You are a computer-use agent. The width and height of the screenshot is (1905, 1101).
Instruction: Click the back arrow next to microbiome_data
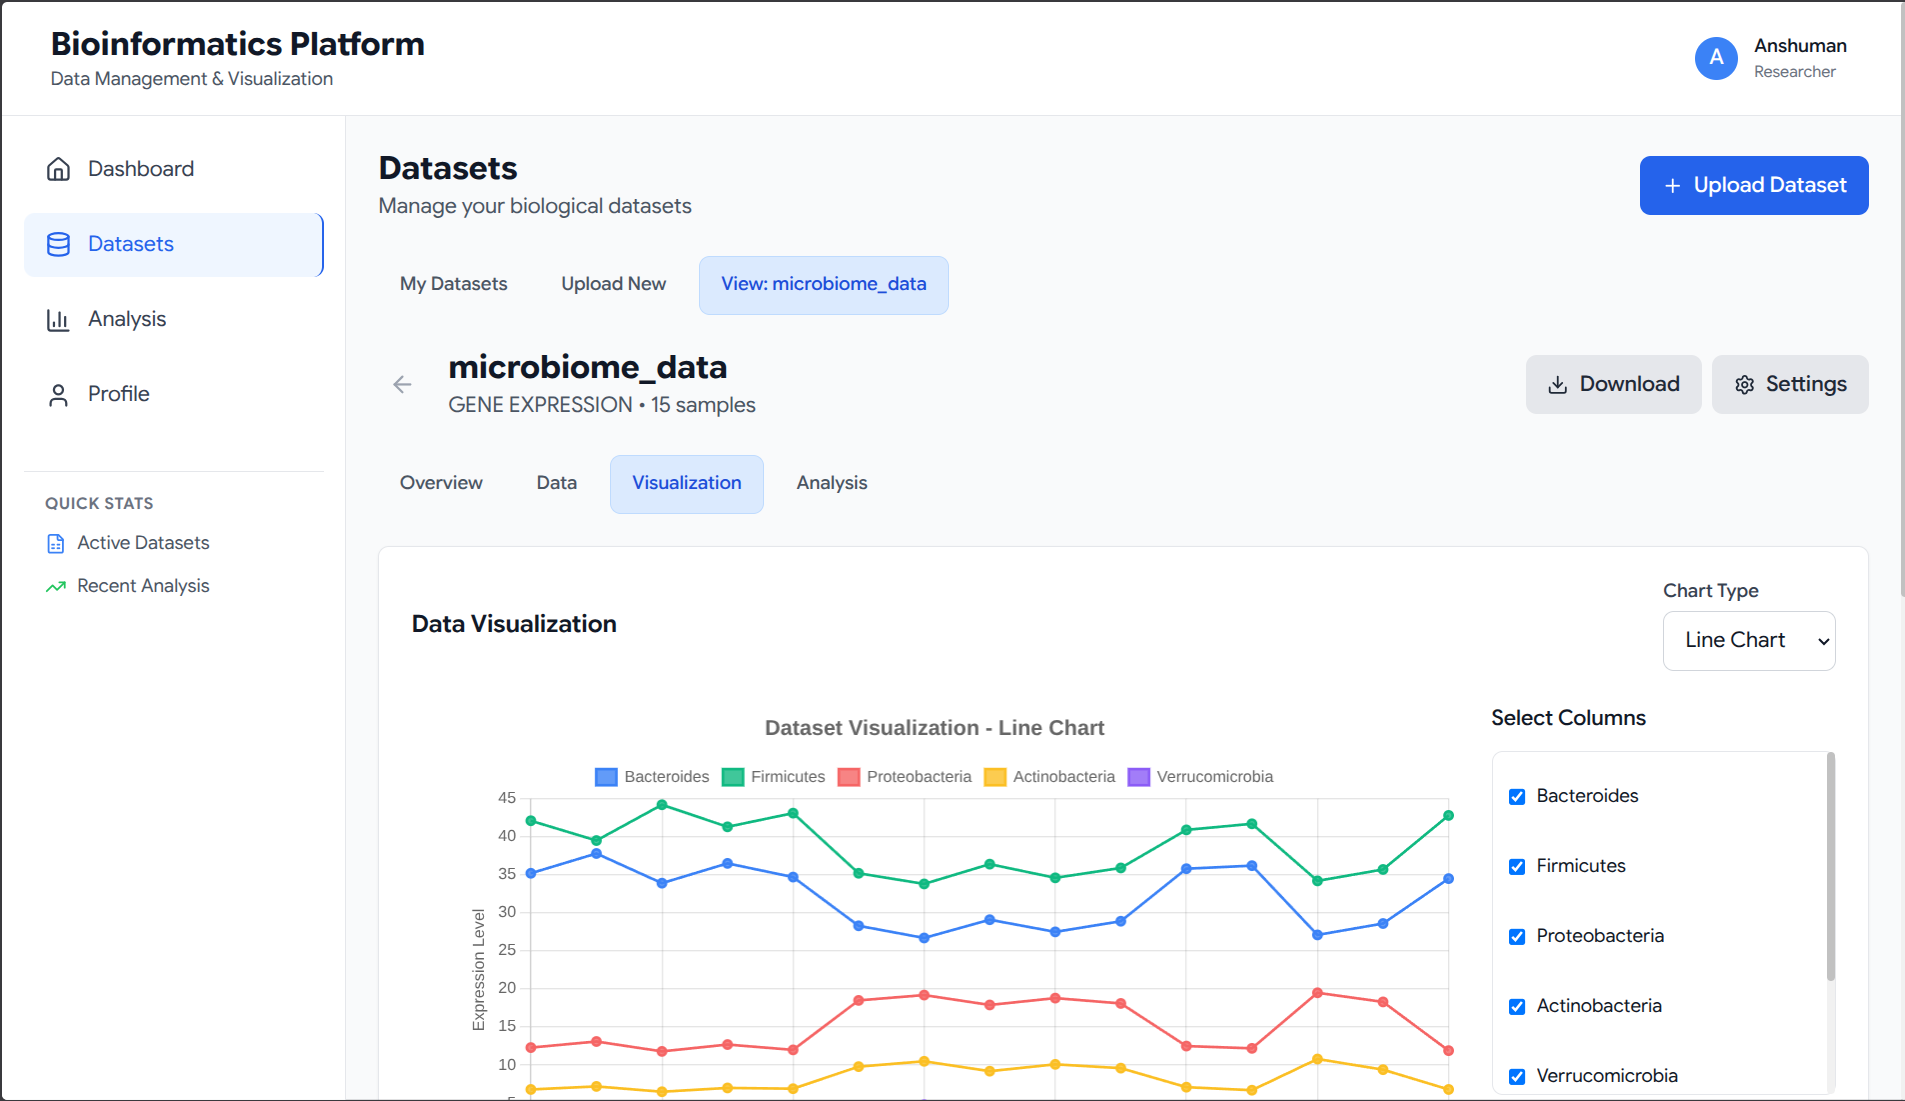click(x=402, y=384)
